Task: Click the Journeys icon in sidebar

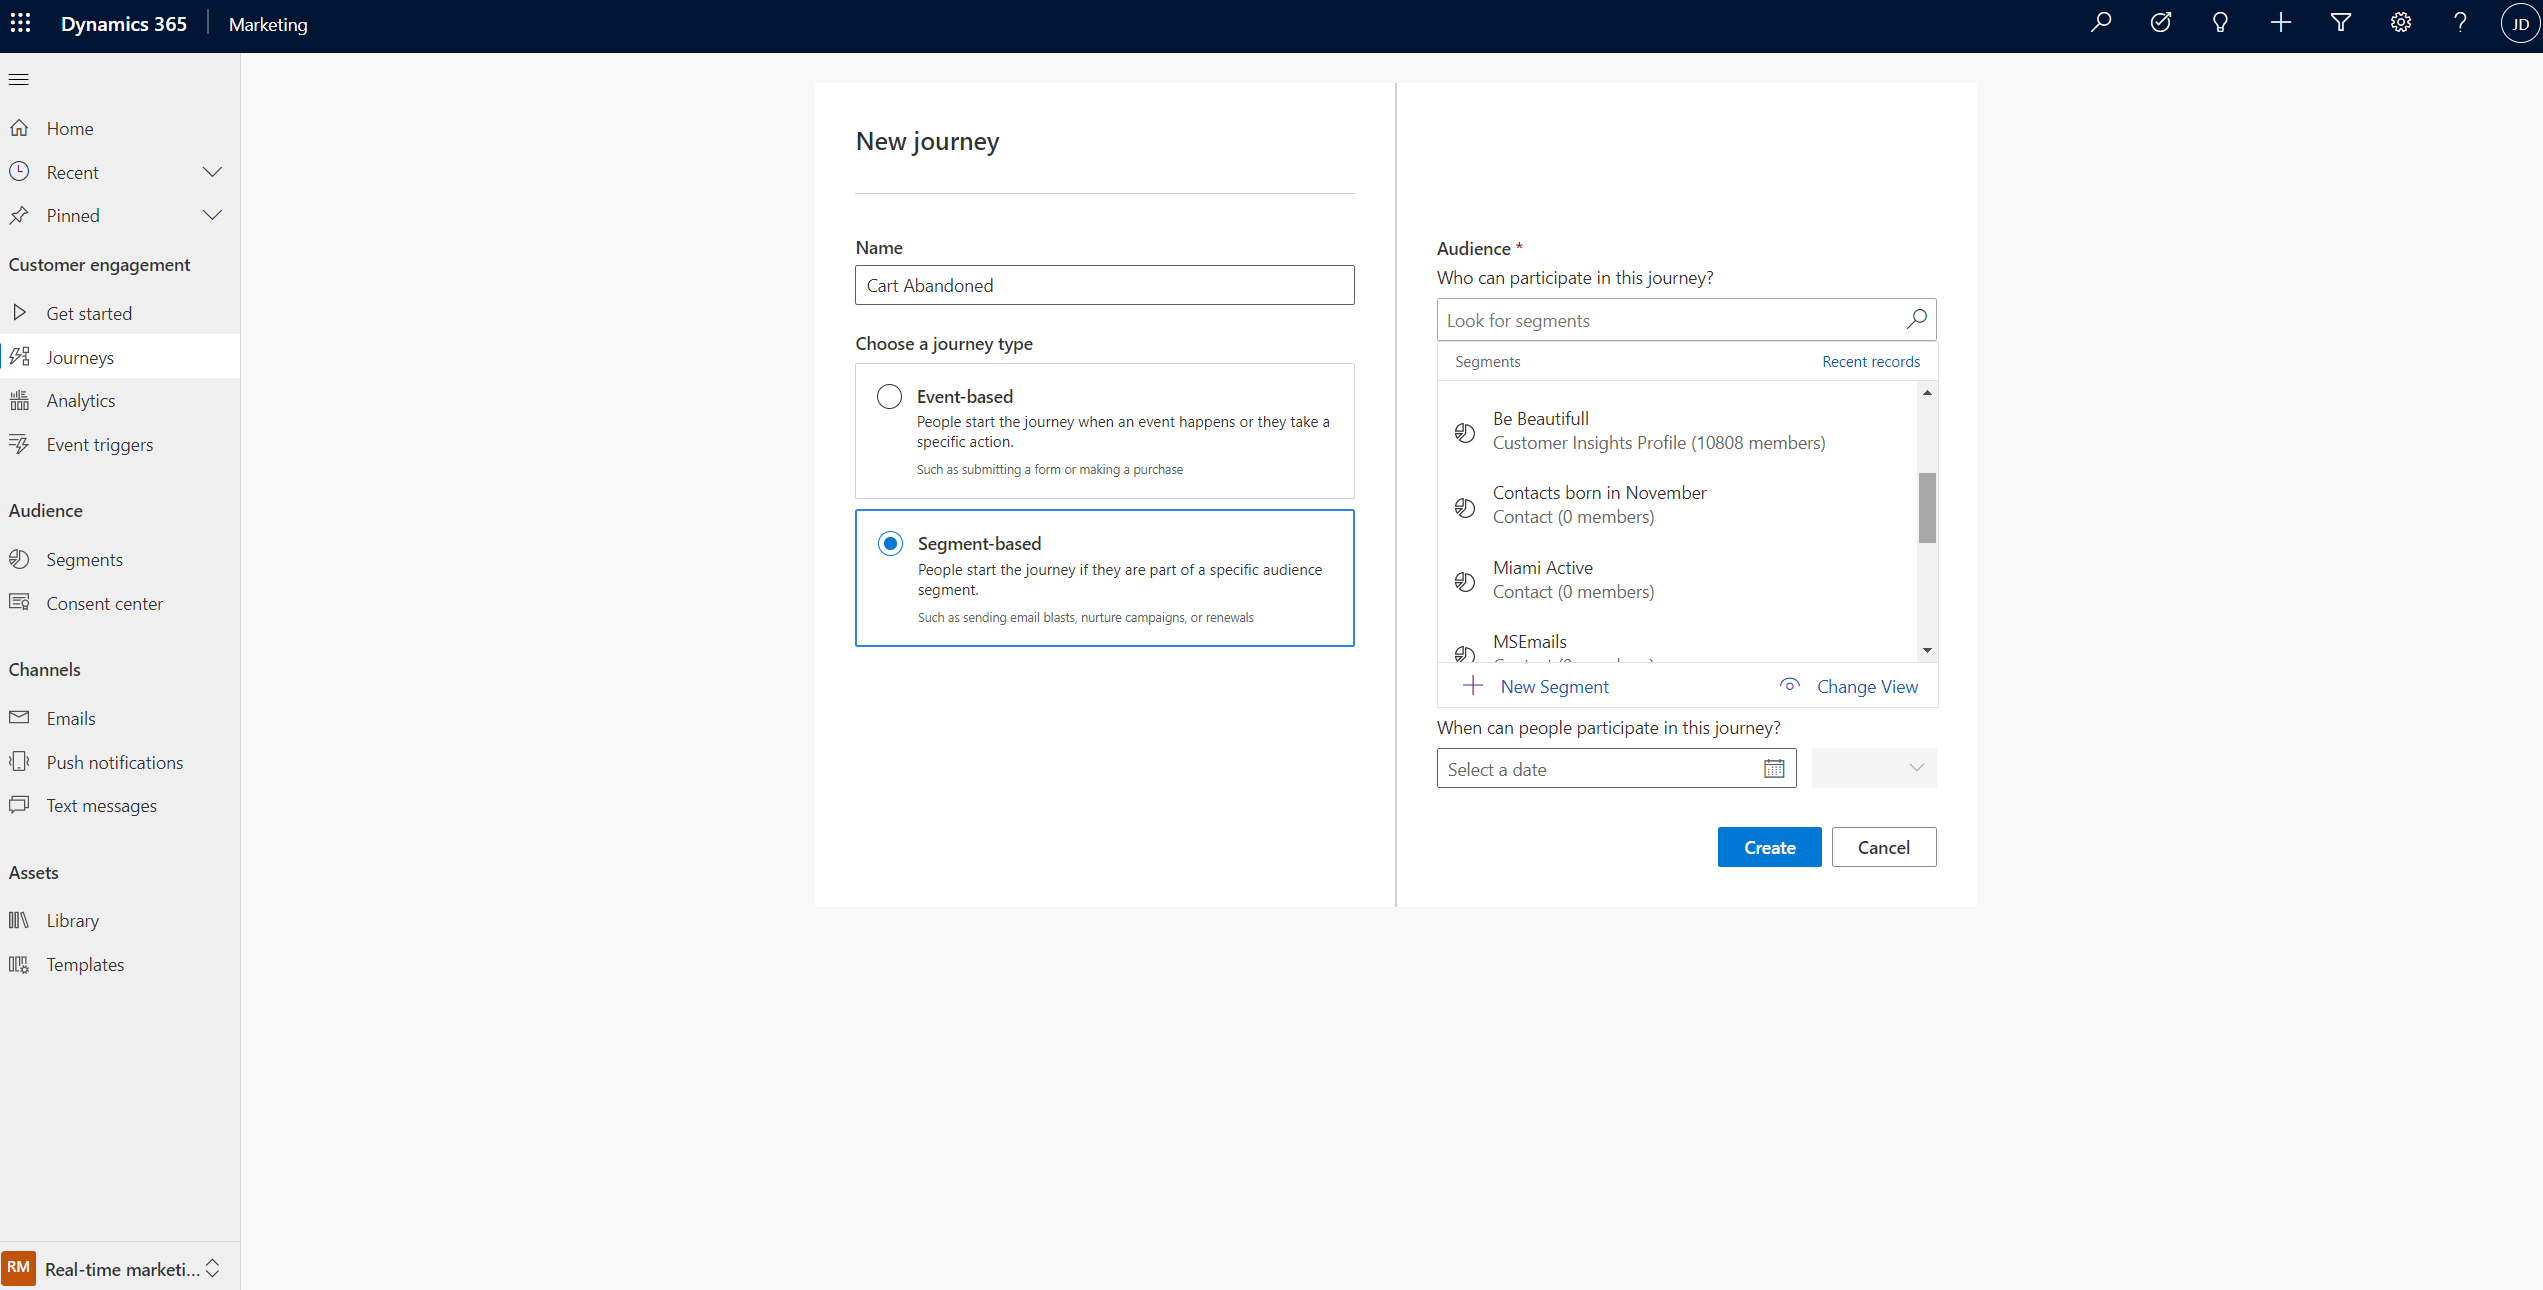Action: (21, 355)
